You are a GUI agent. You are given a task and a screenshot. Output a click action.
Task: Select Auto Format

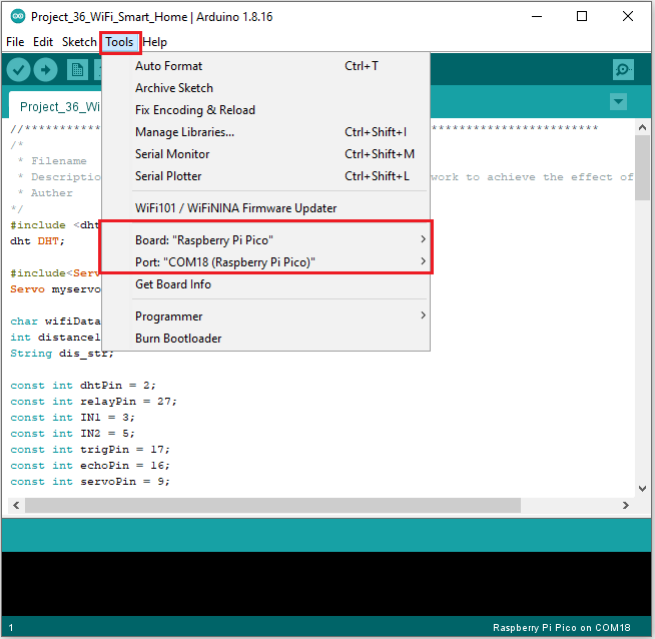tap(266, 66)
